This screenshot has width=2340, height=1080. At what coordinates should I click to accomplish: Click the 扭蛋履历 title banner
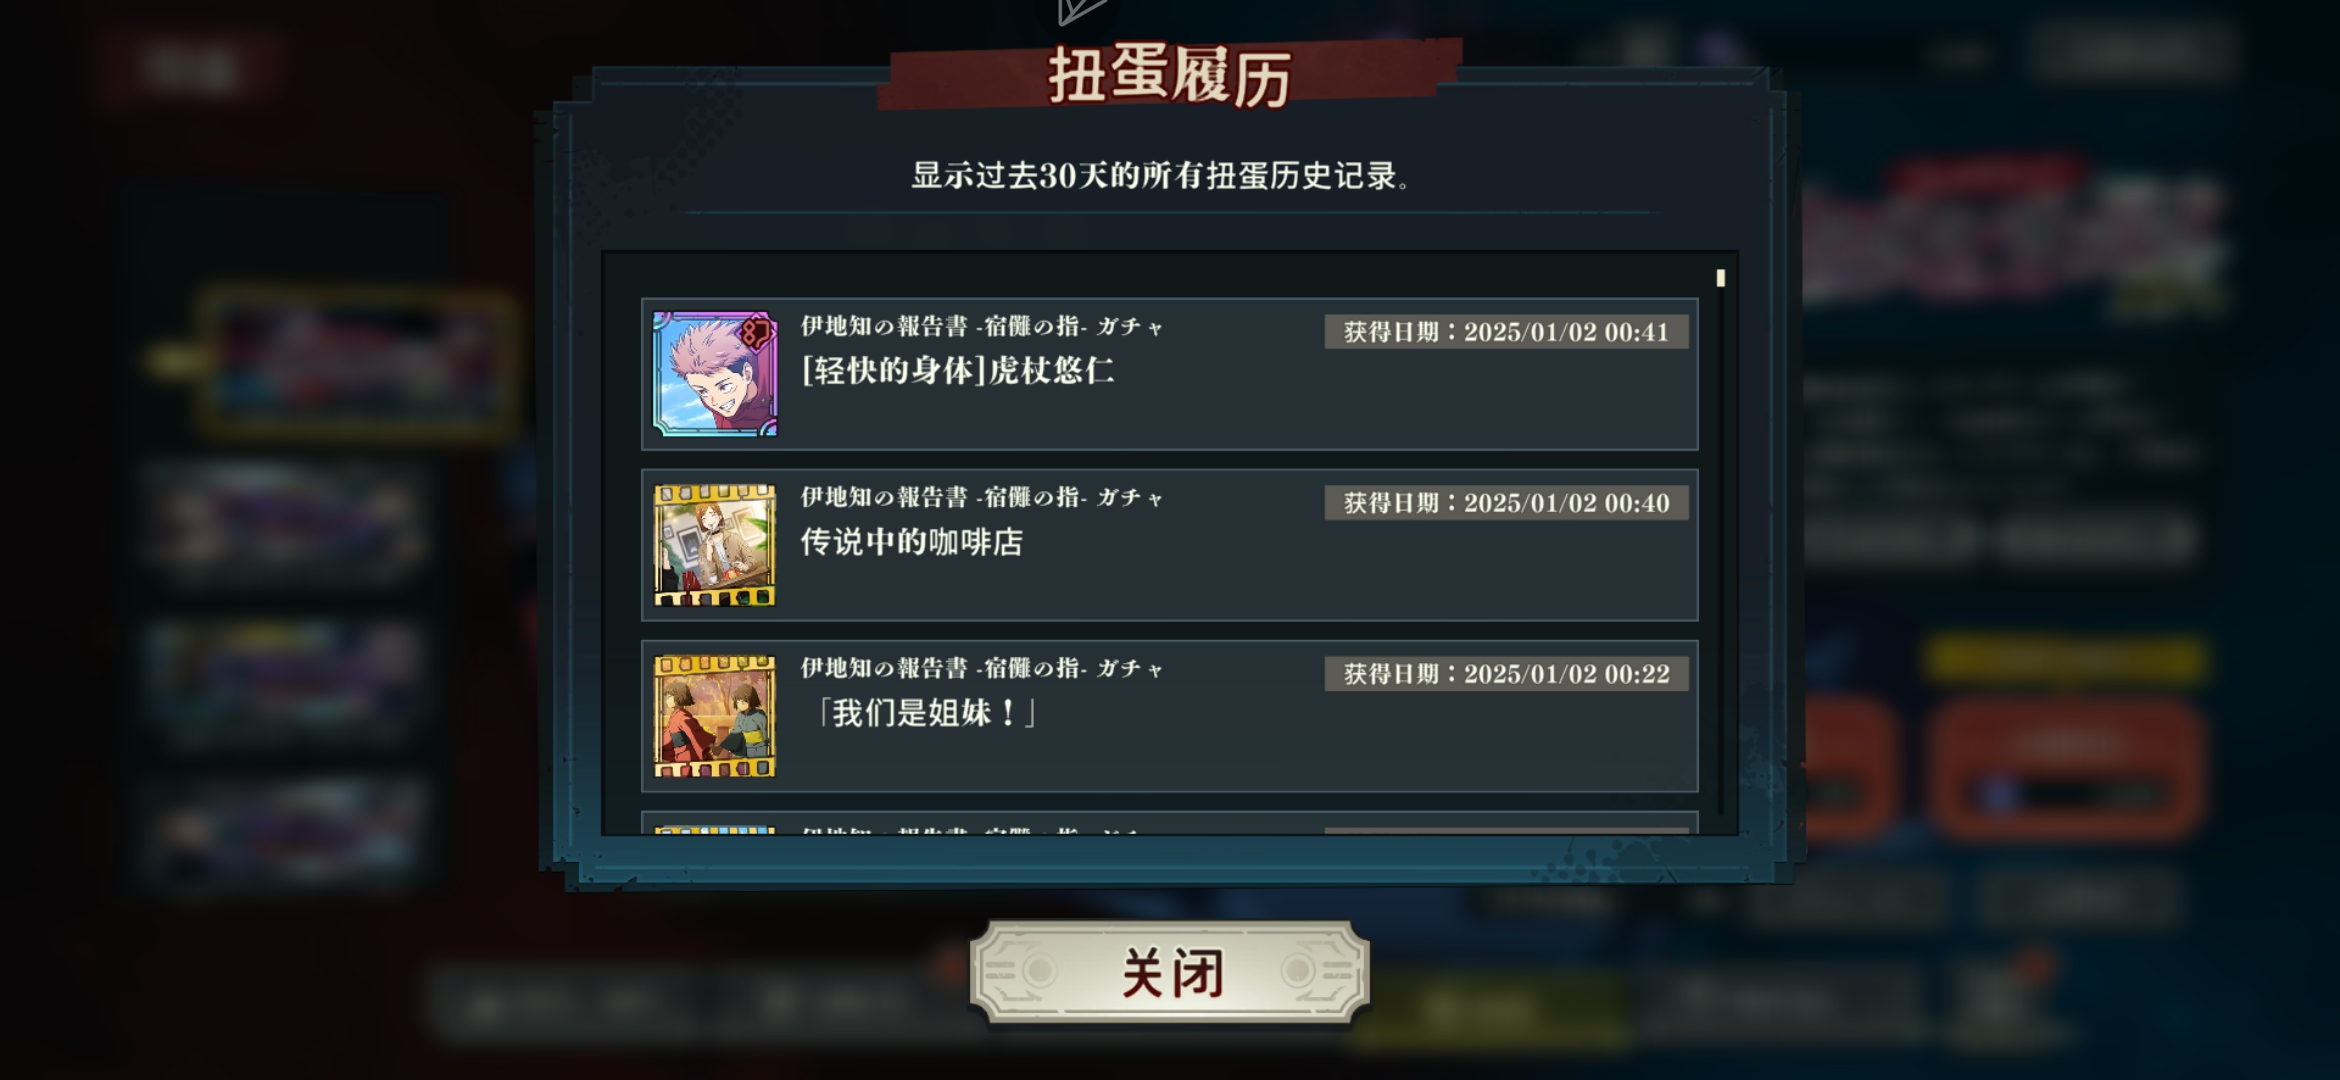click(1169, 76)
